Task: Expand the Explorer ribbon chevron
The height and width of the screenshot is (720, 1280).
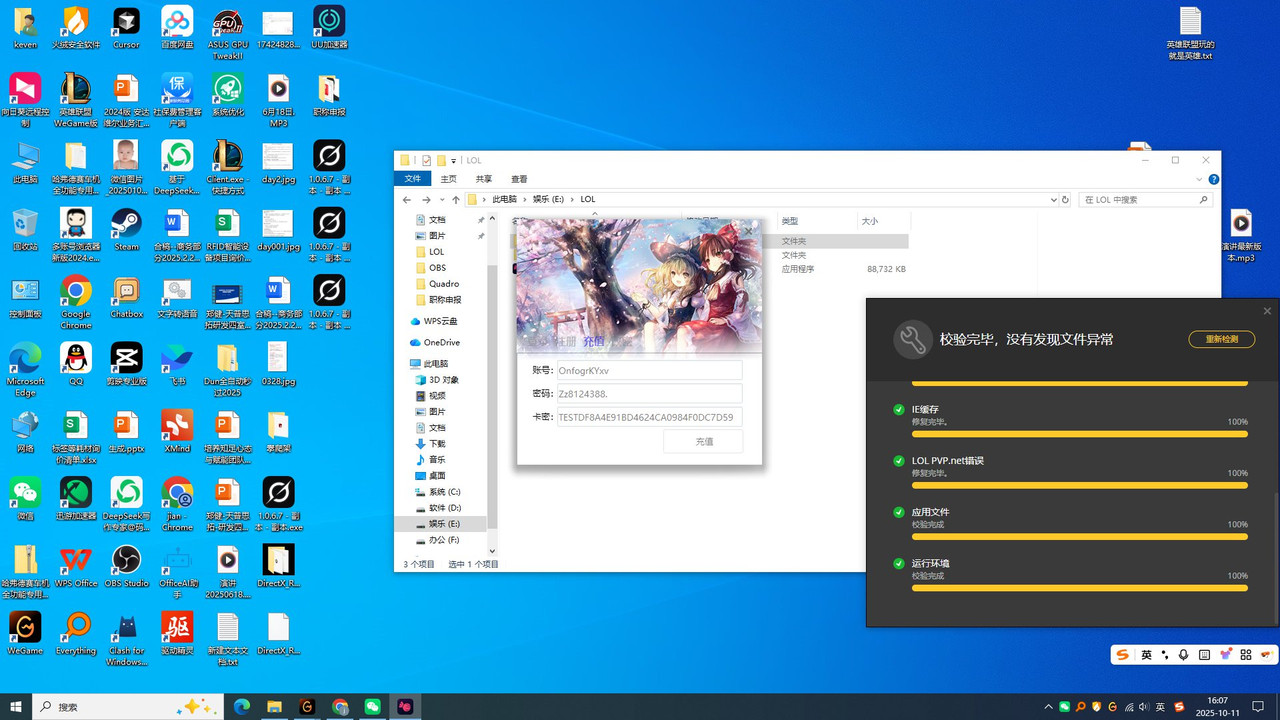Action: pyautogui.click(x=1199, y=179)
